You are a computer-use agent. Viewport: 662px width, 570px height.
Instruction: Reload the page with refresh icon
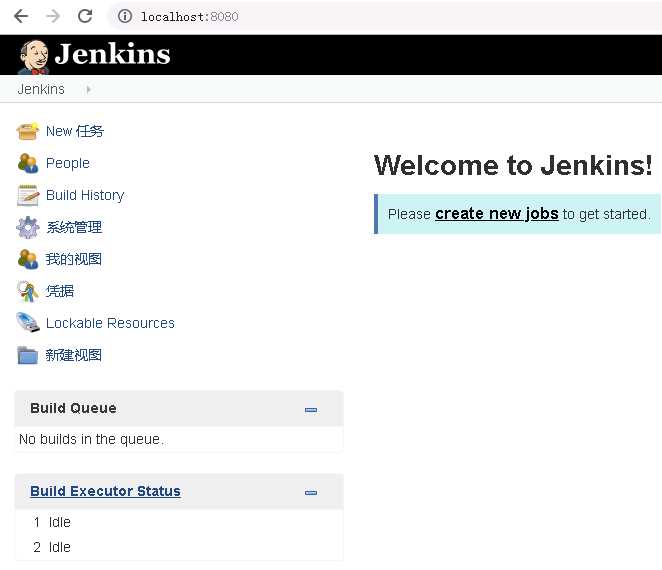85,16
